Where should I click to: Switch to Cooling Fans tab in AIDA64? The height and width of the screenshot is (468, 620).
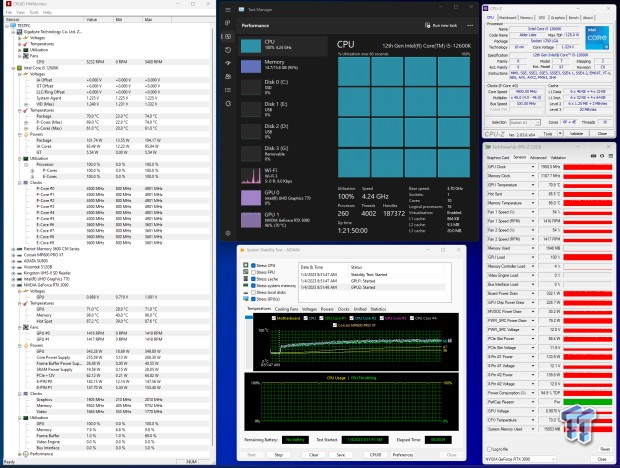point(286,309)
